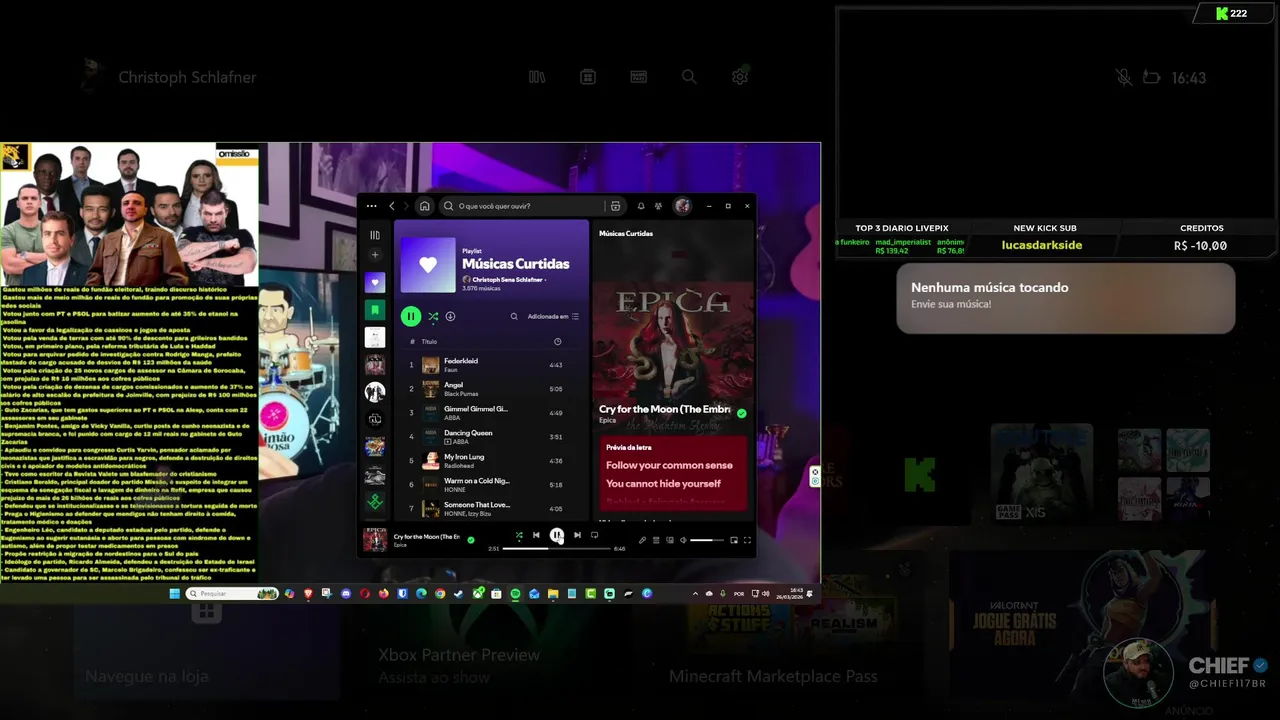Enter Spotify full screen mode
The width and height of the screenshot is (1280, 720).
[x=747, y=540]
